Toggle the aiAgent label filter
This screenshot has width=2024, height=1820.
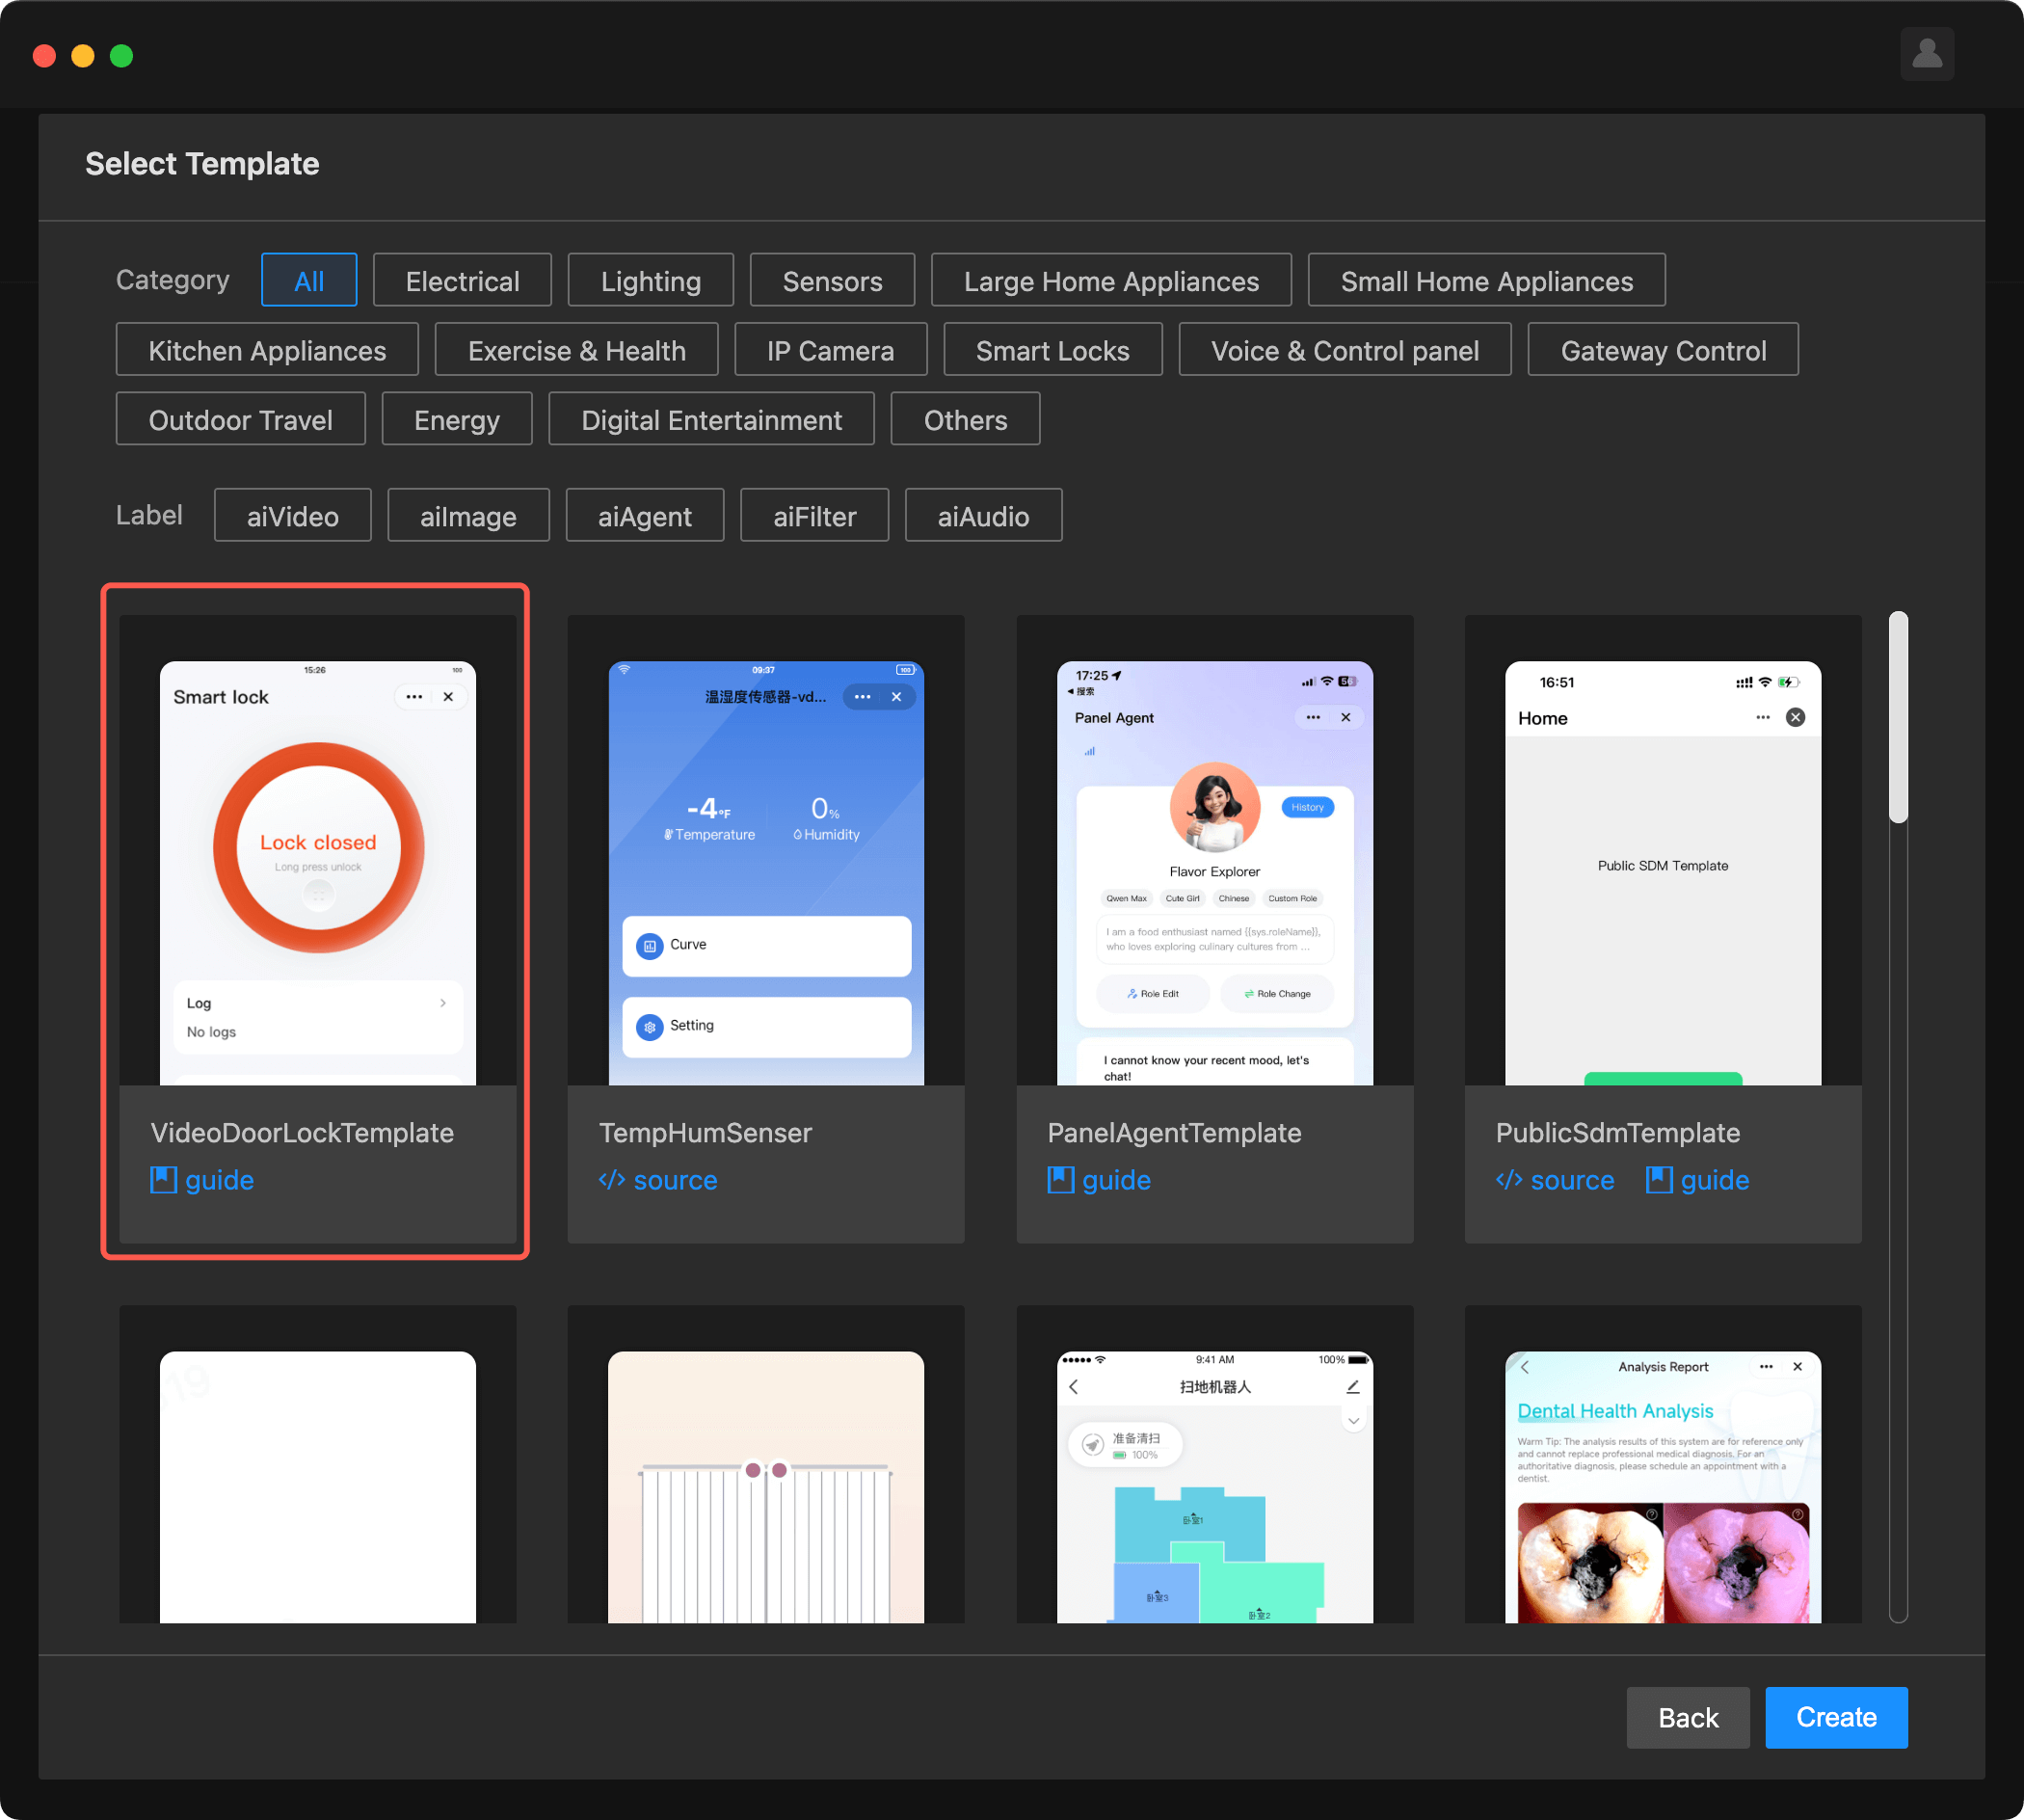(x=644, y=516)
